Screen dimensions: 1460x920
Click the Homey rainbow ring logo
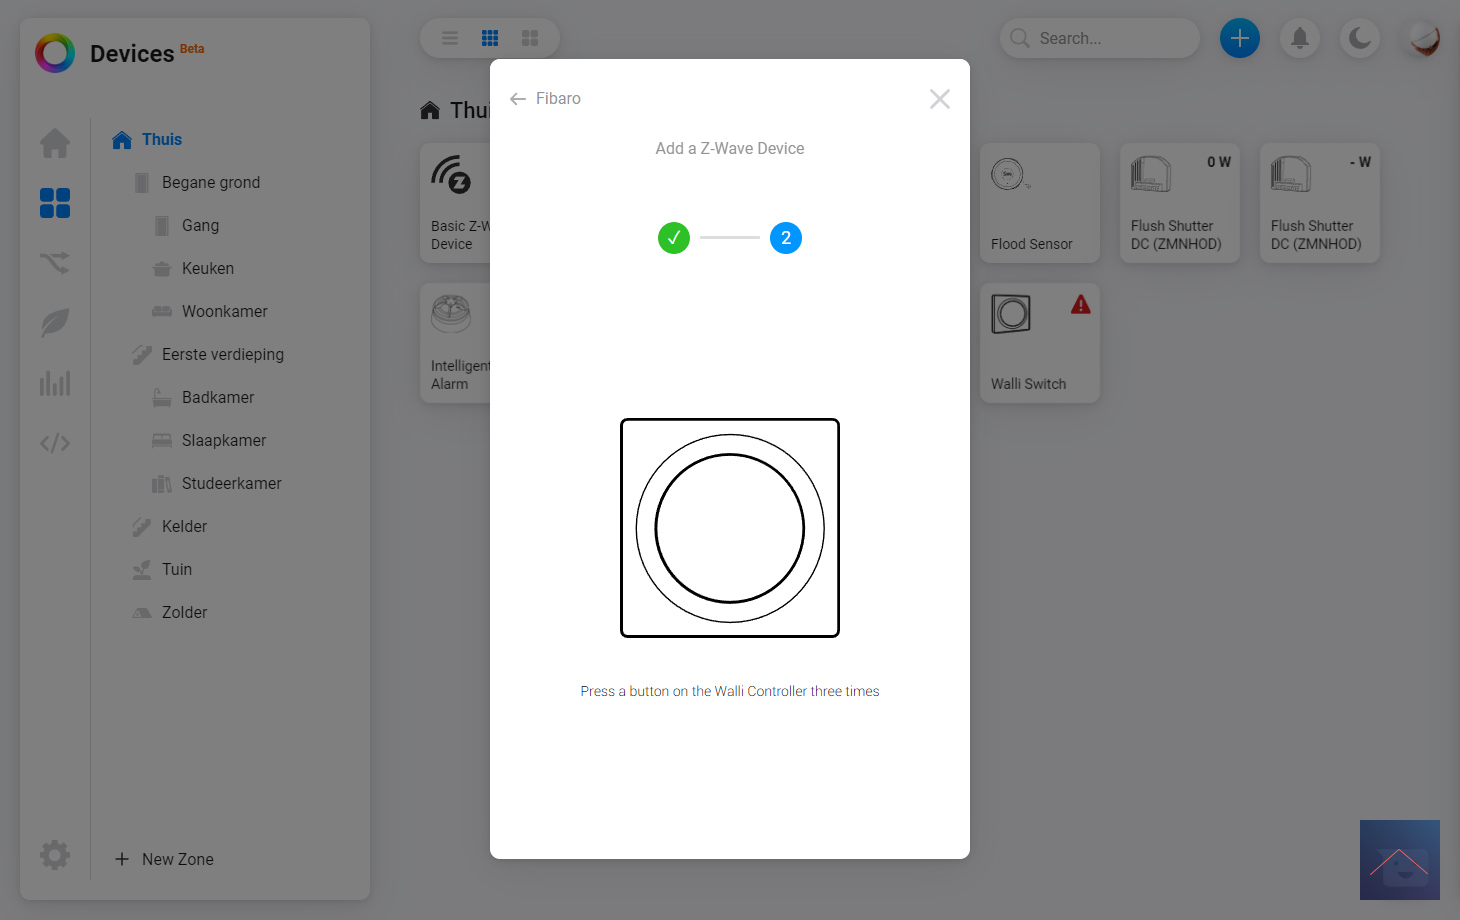click(55, 53)
